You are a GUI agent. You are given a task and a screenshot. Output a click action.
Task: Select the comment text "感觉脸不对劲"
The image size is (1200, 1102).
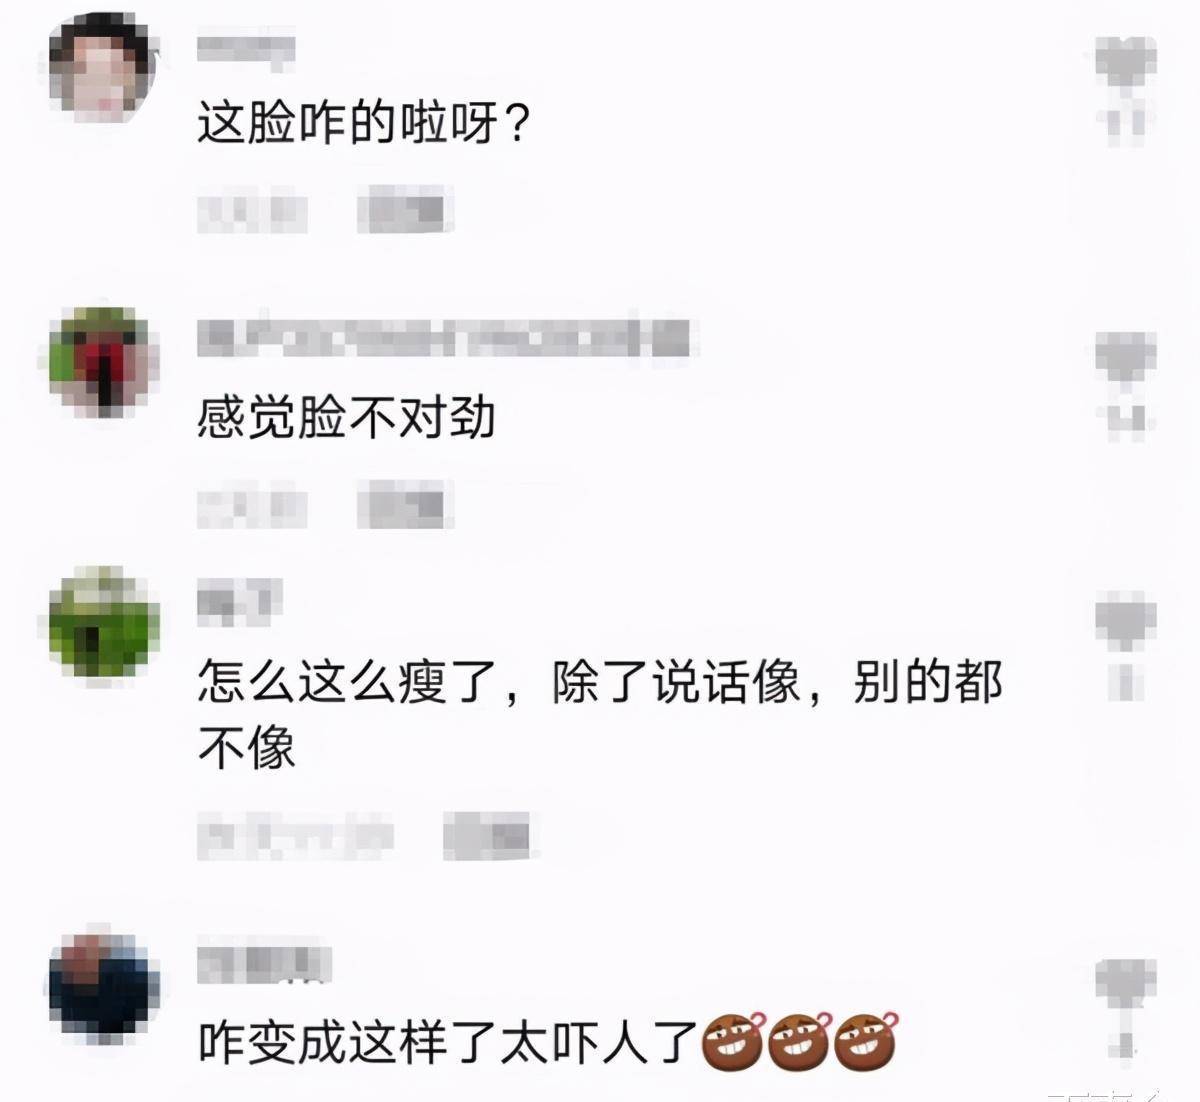pyautogui.click(x=347, y=417)
